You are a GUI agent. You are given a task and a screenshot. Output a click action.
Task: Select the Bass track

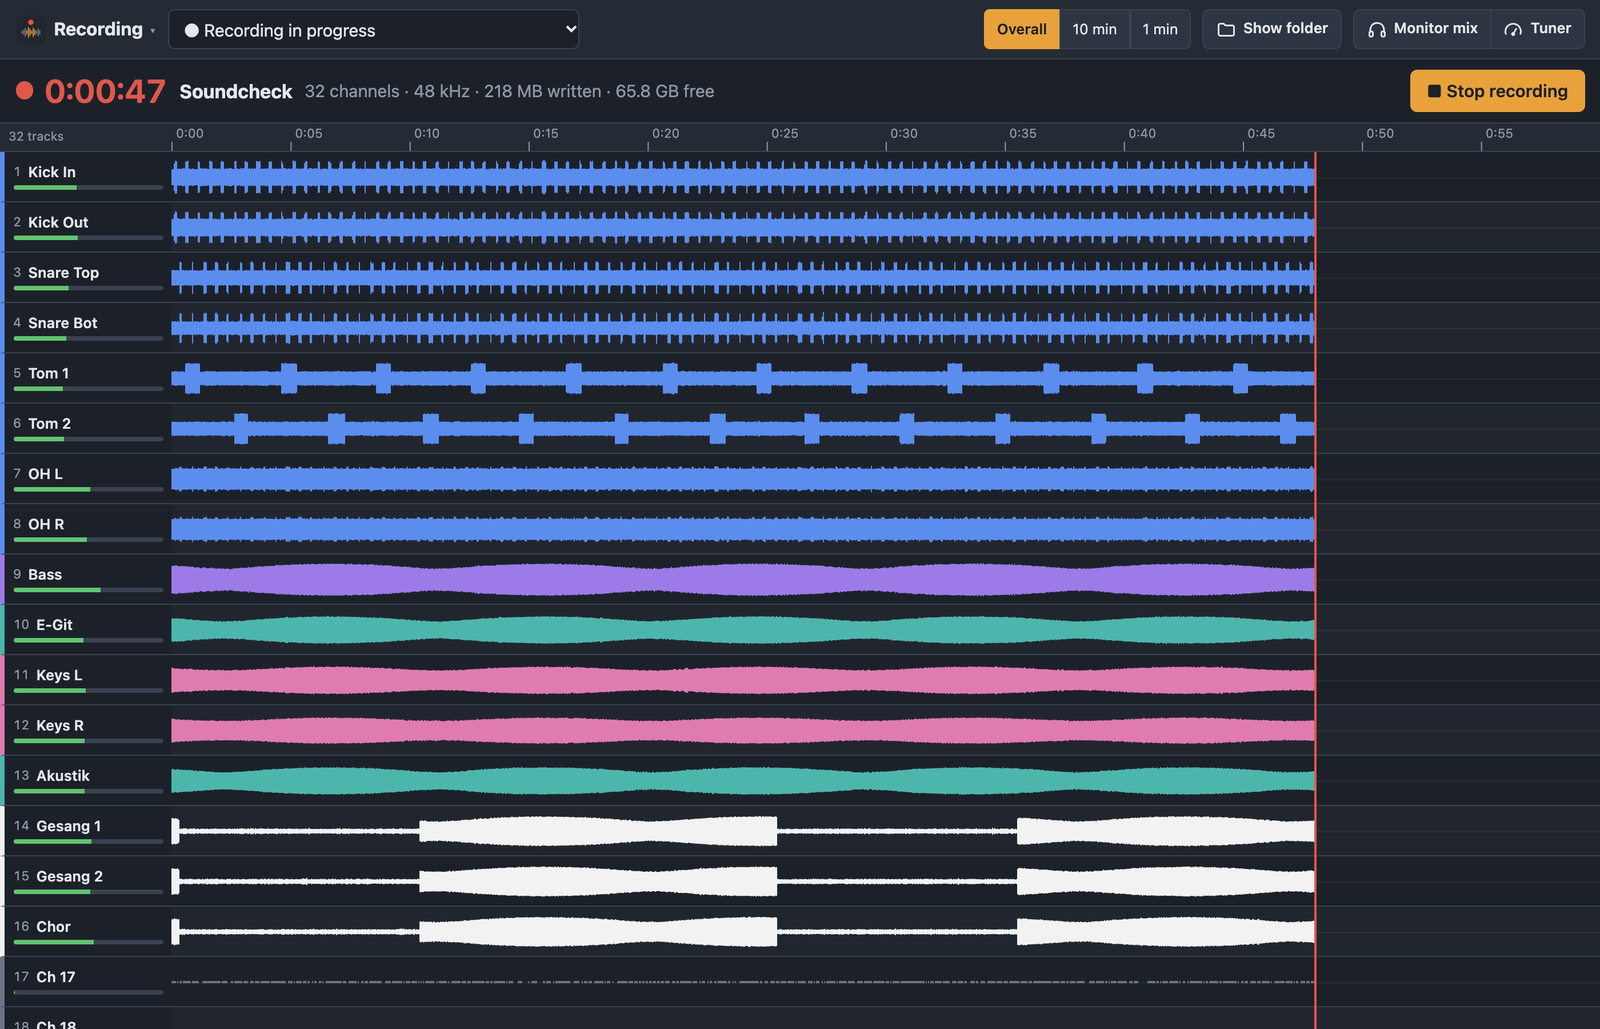85,579
